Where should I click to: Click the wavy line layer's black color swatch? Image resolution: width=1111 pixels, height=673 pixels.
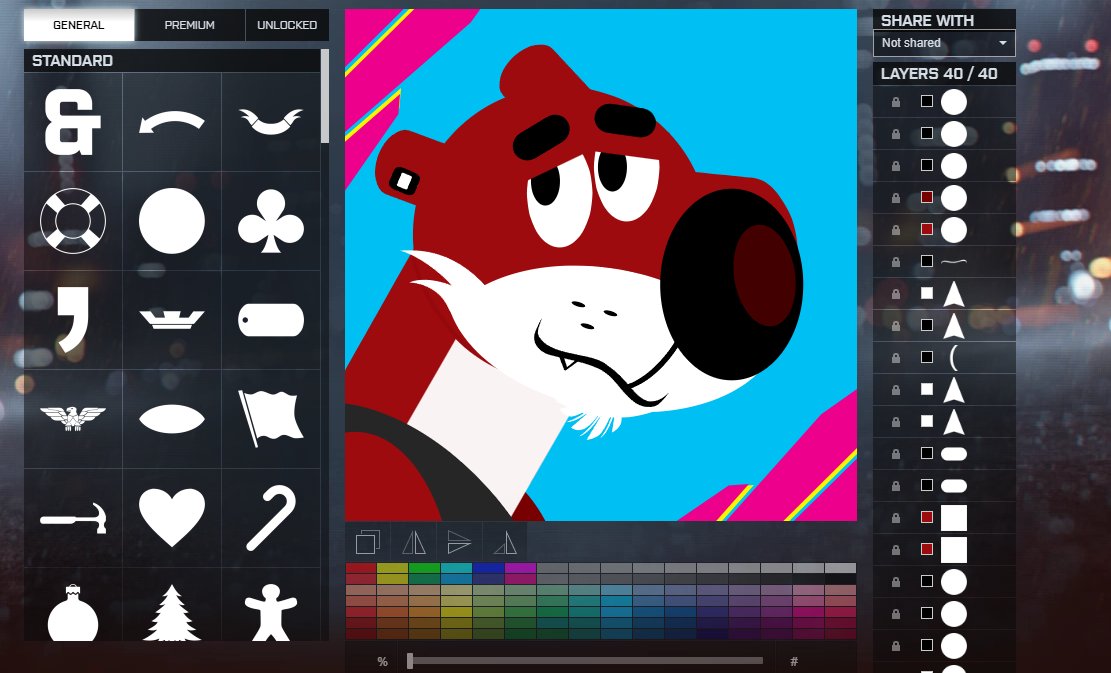(927, 261)
